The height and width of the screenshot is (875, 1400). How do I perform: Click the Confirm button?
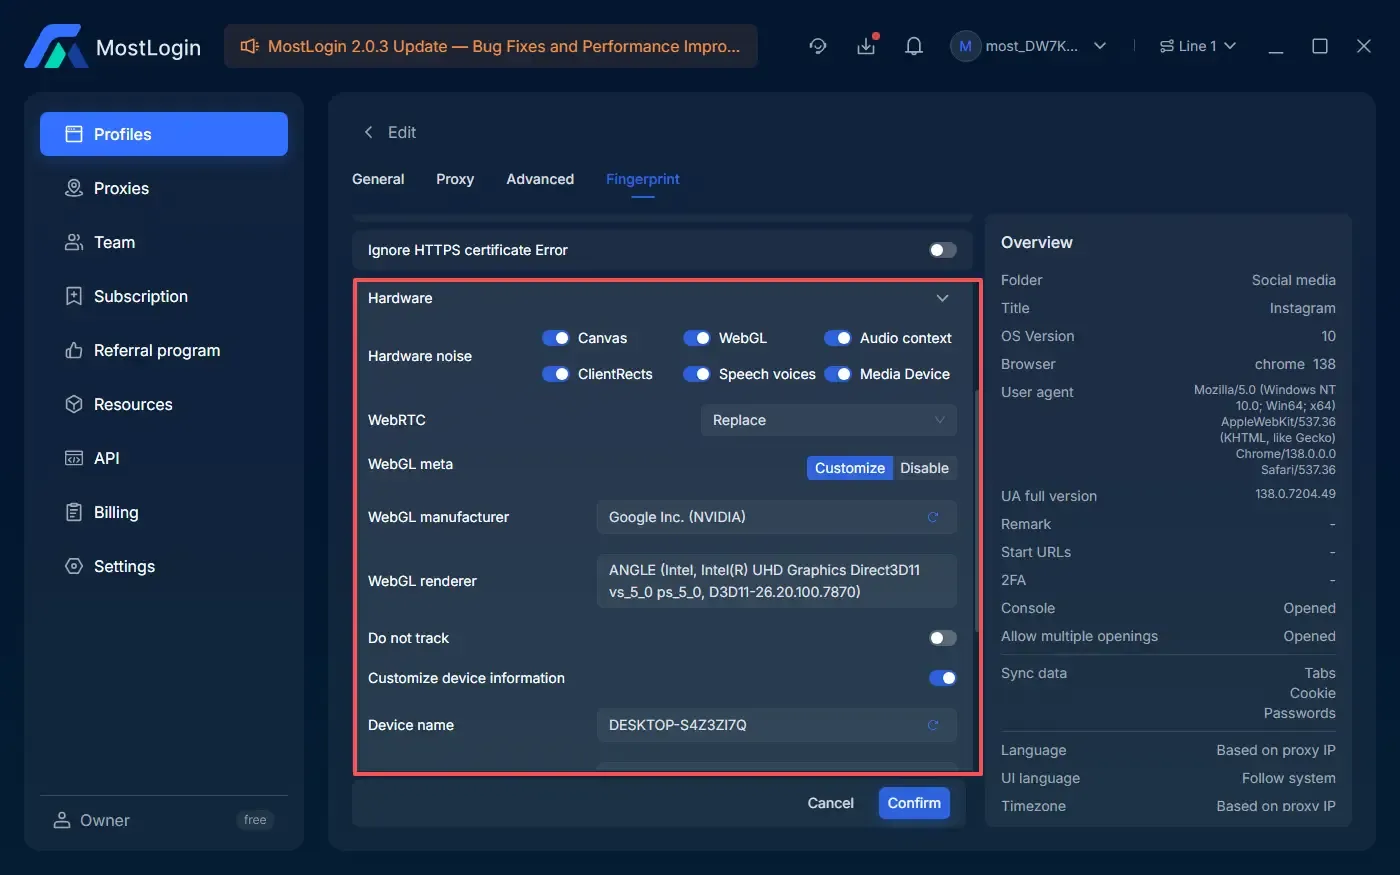pos(914,803)
